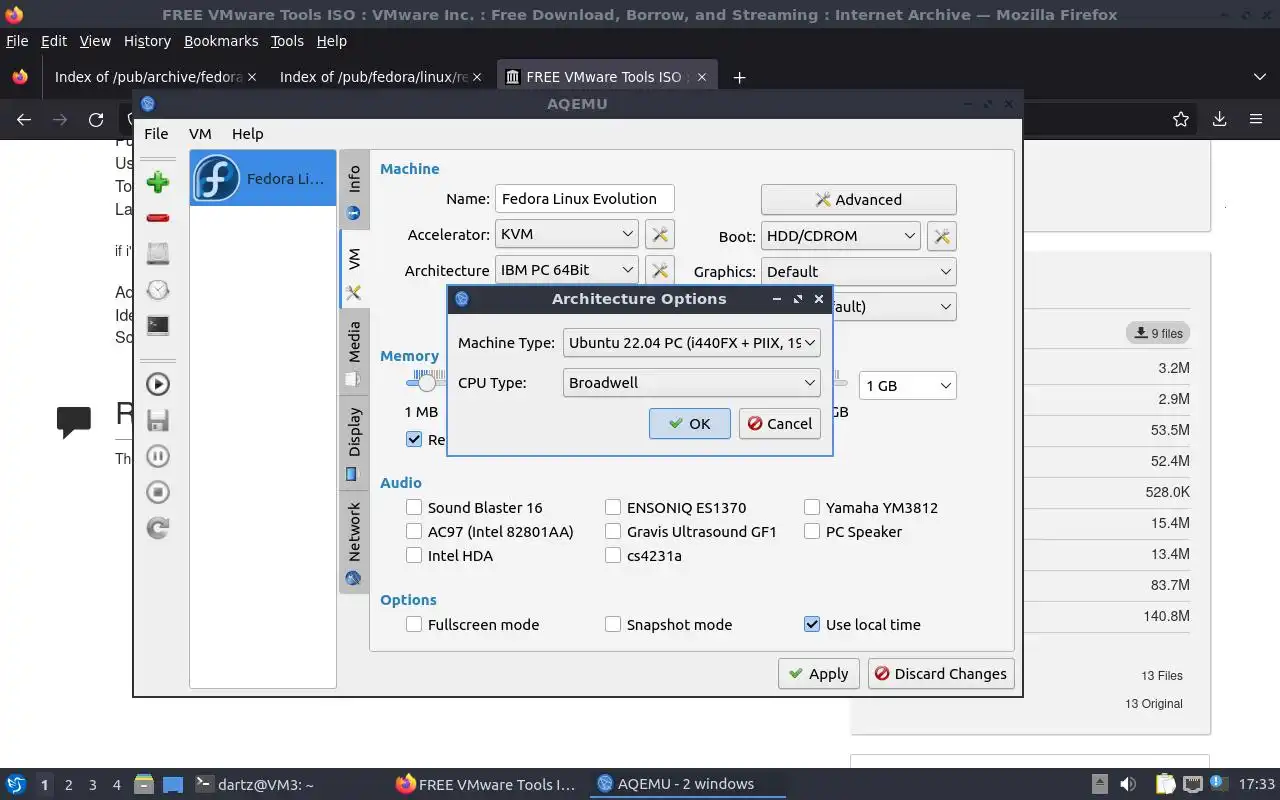Stop the VM with the stop icon
The height and width of the screenshot is (800, 1280).
(x=158, y=492)
